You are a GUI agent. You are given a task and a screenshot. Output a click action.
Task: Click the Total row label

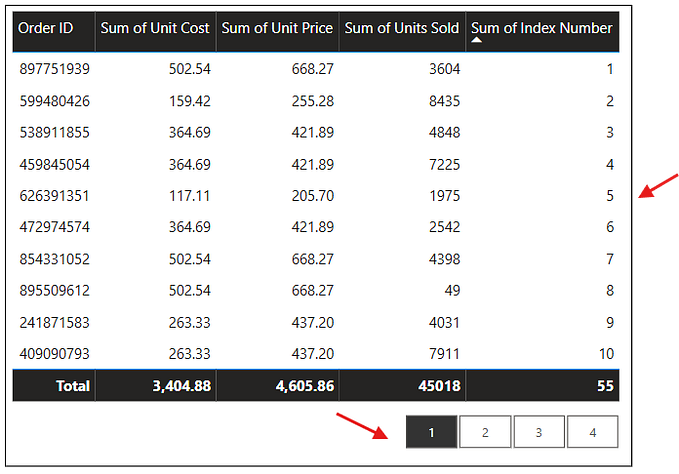[x=73, y=386]
